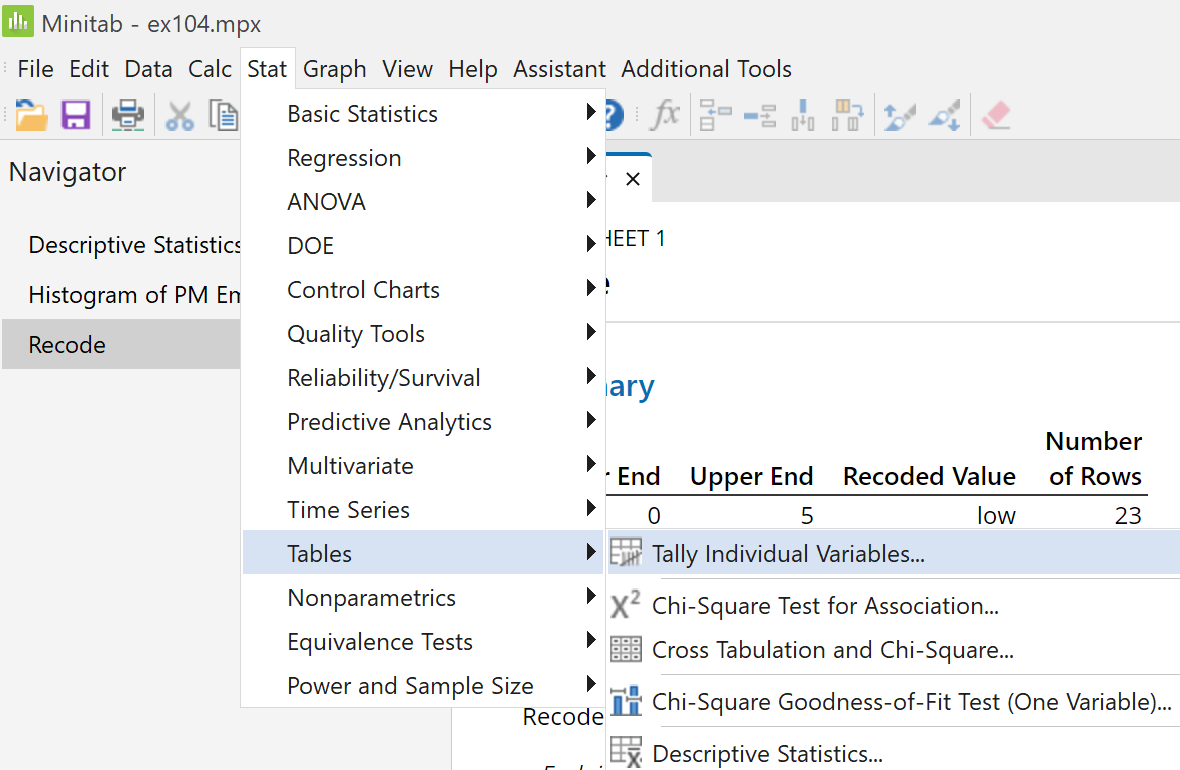Viewport: 1180px width, 770px height.
Task: Open the fx formula function icon
Action: (x=665, y=115)
